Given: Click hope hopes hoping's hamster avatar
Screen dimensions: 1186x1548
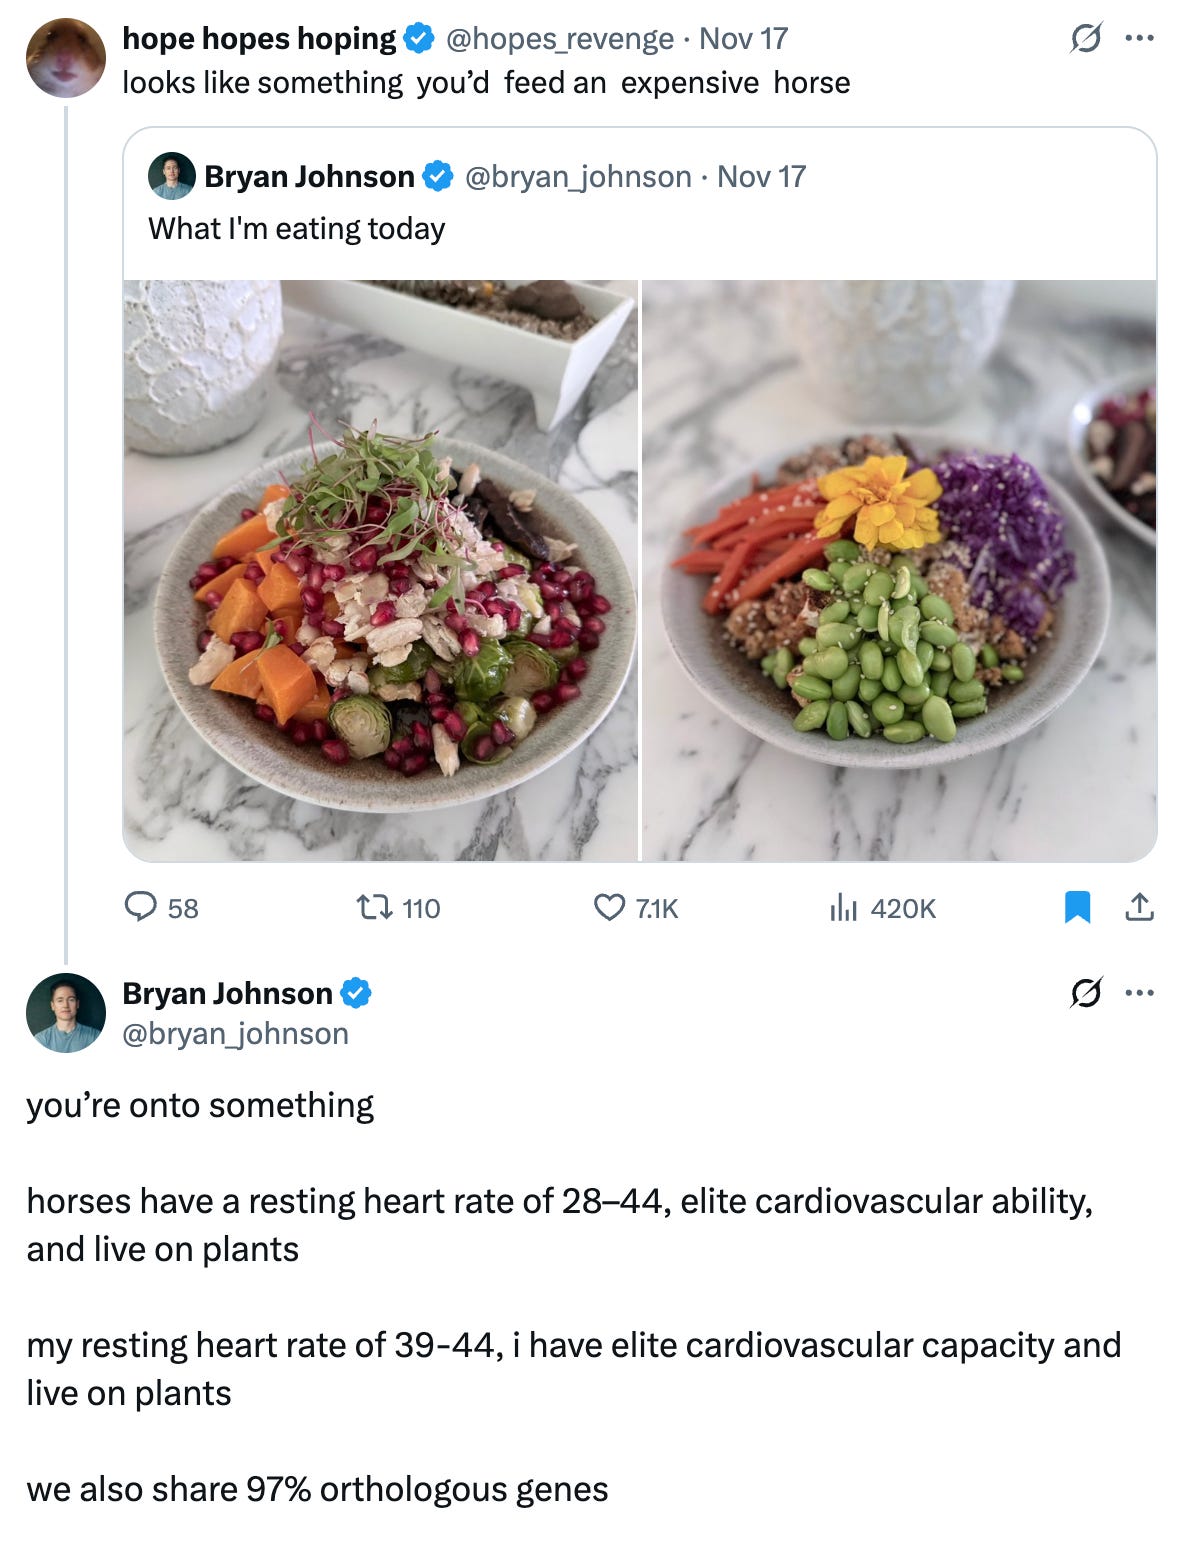Looking at the screenshot, I should (64, 56).
